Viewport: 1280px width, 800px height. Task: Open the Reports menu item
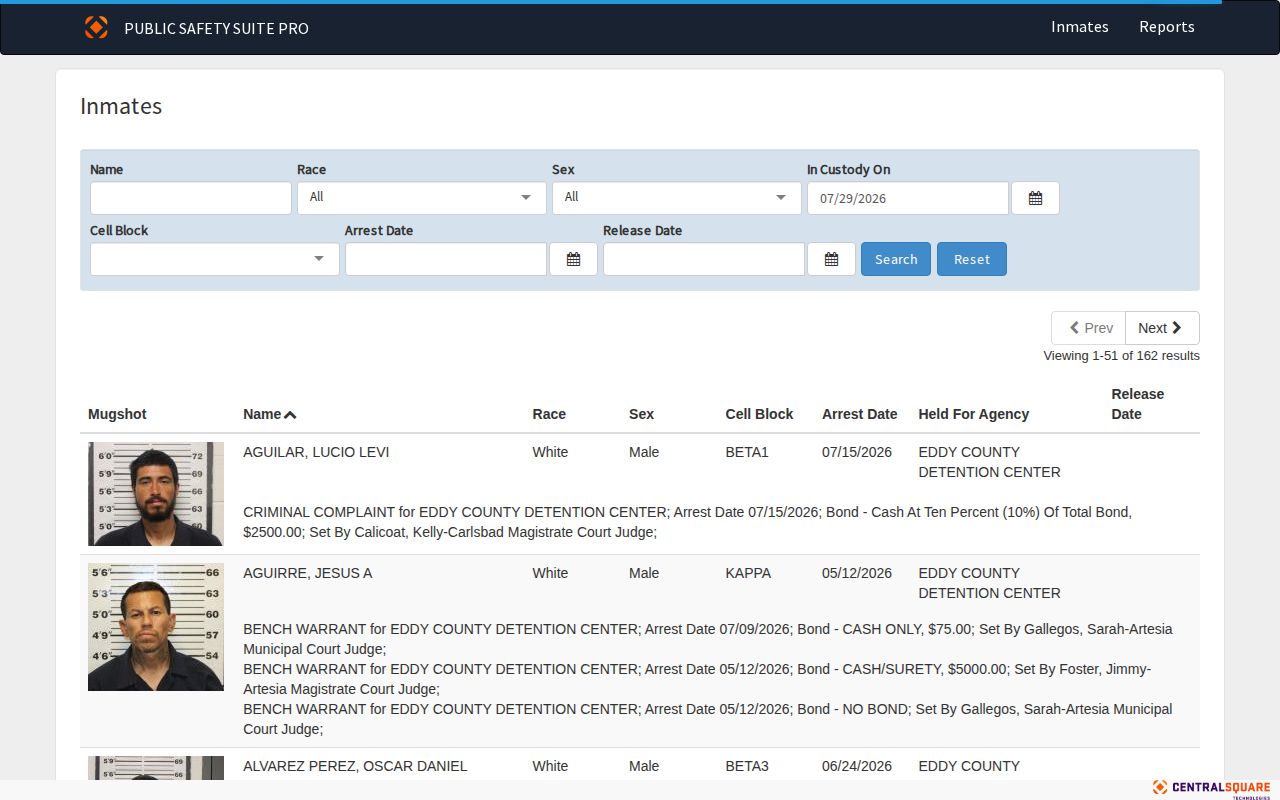[x=1166, y=27]
